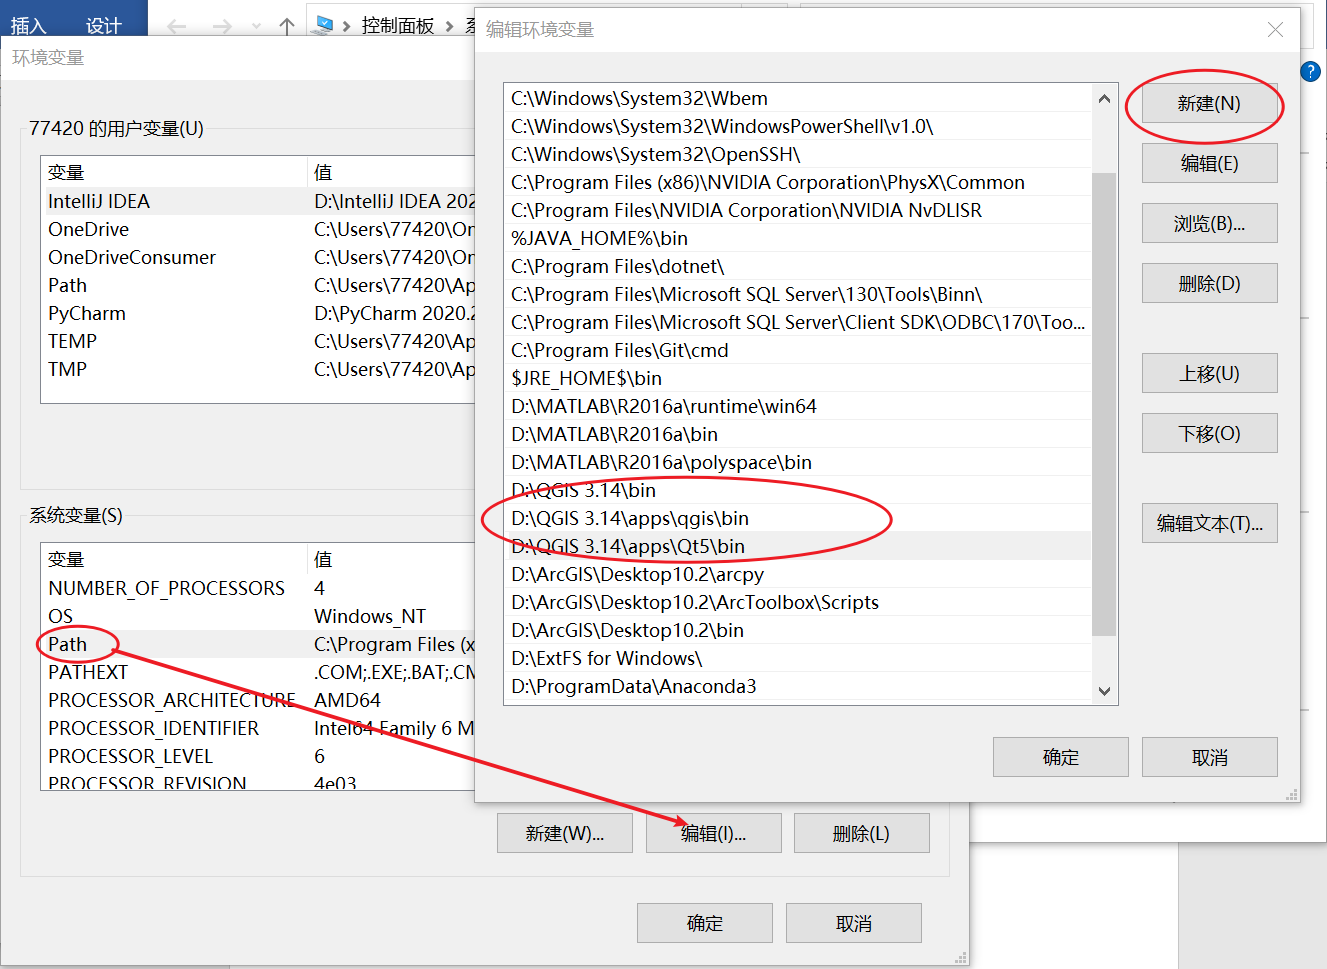Select C:\Program Files\Git\cmd entry

tap(798, 350)
